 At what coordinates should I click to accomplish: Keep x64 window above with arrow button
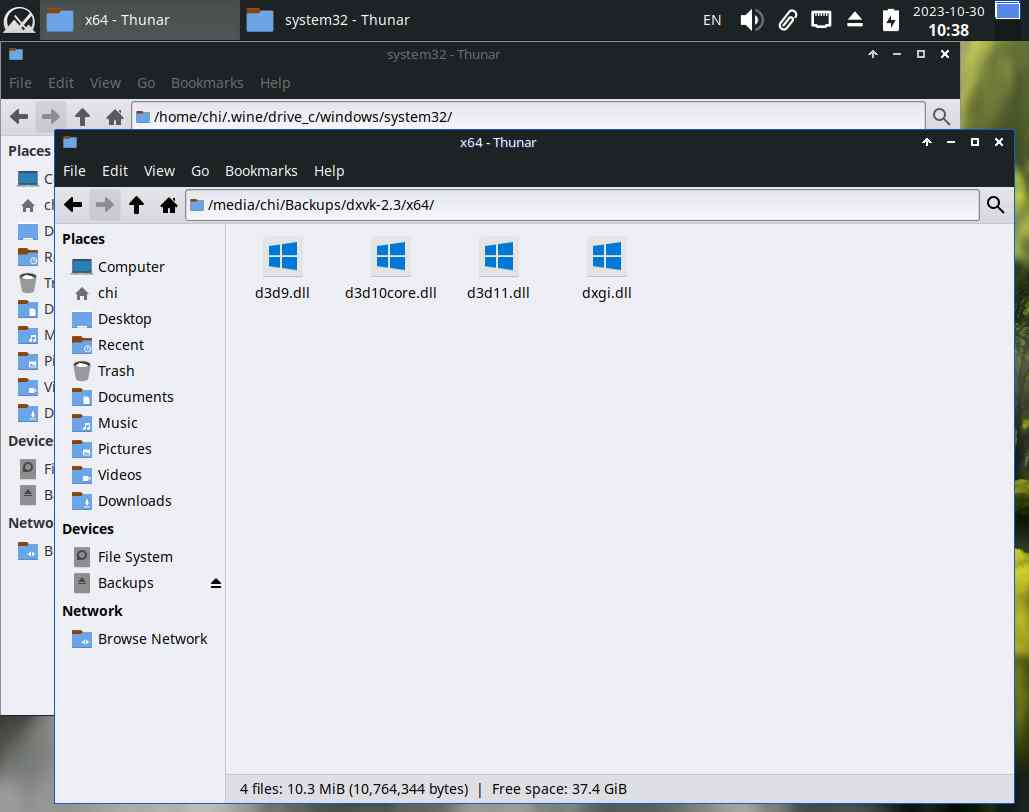click(927, 142)
